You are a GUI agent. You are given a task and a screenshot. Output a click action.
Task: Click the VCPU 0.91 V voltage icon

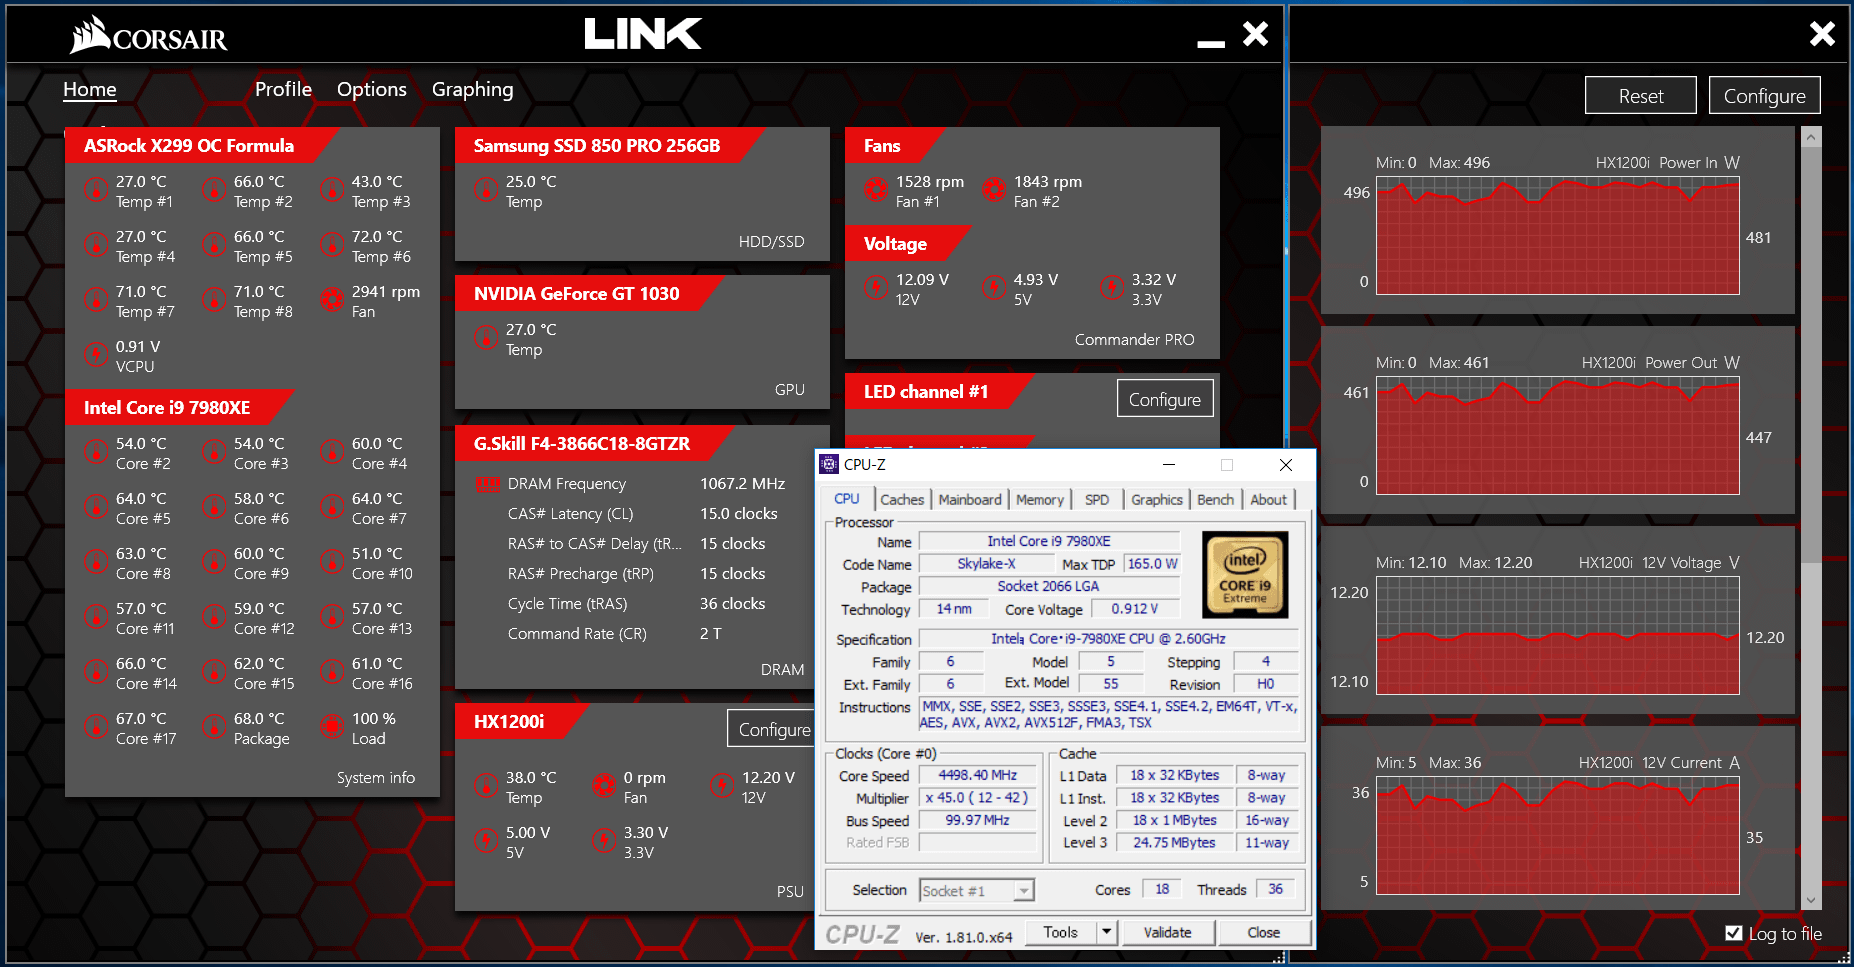pos(95,354)
